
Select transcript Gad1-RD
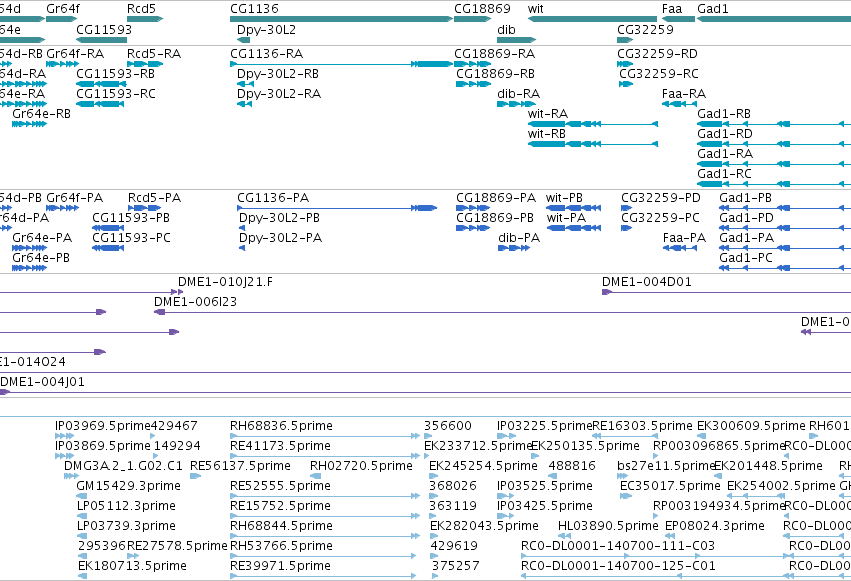click(x=774, y=144)
